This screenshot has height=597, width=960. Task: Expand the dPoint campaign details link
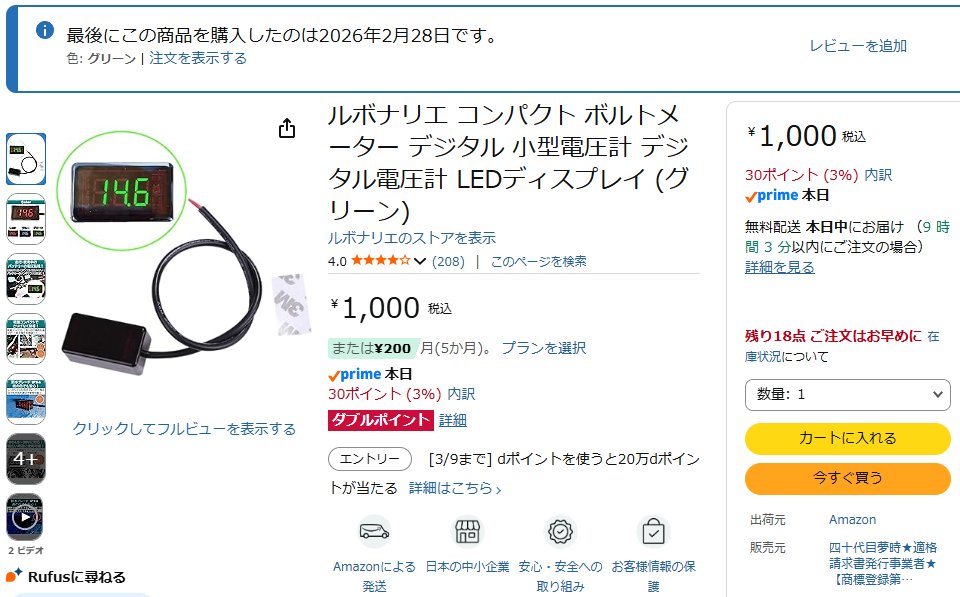455,488
